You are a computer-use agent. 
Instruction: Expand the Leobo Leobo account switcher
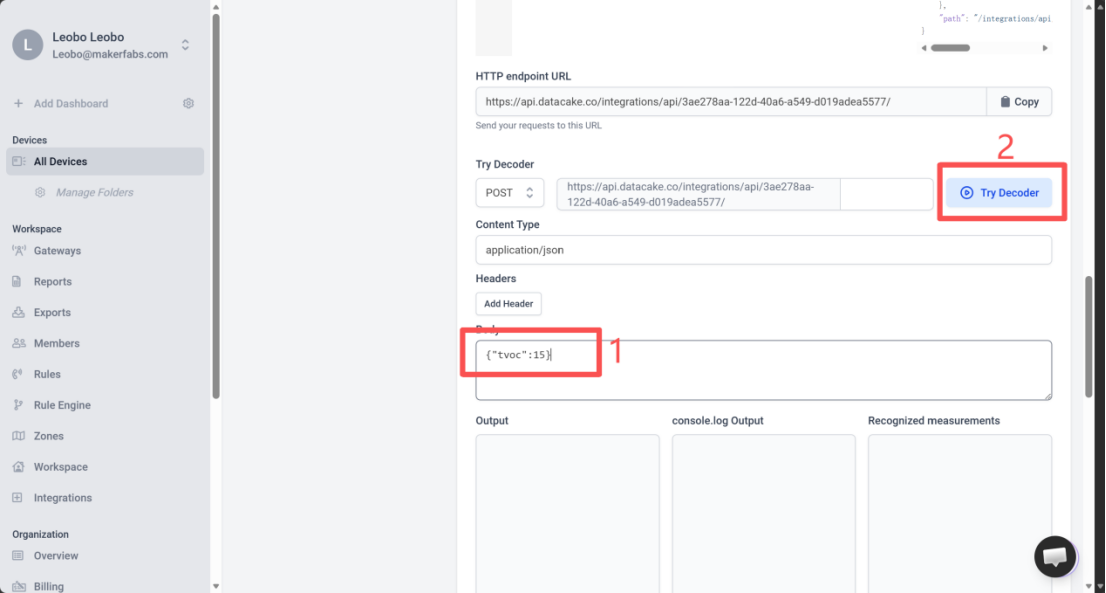185,45
